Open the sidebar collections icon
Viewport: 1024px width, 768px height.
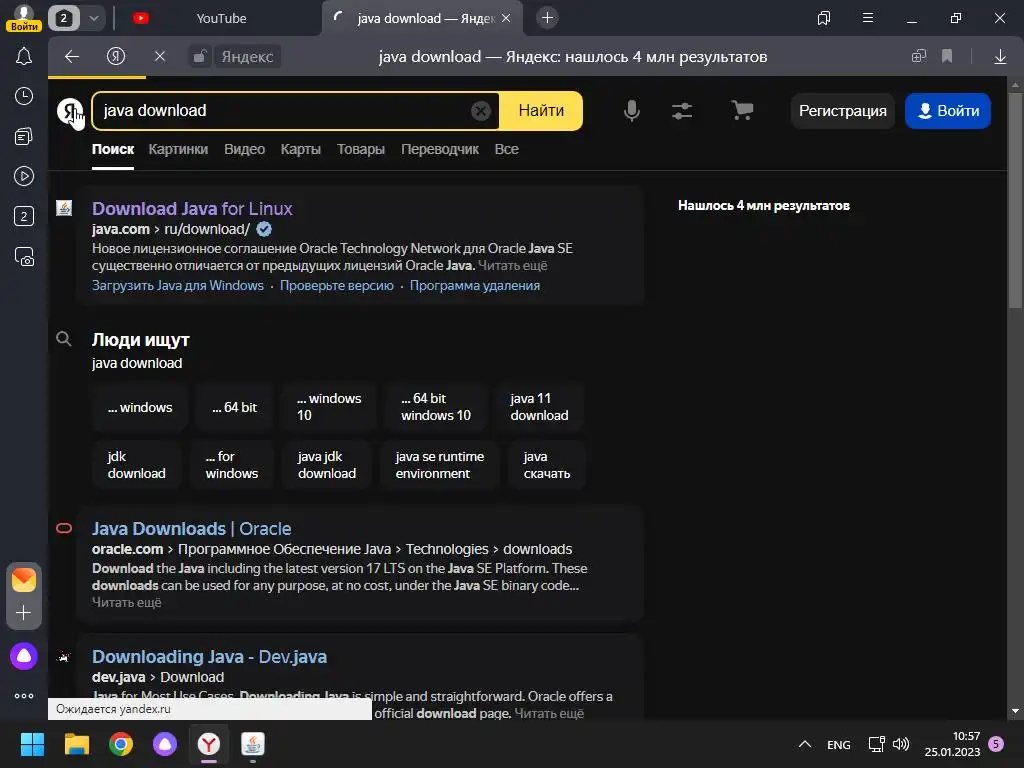point(24,136)
